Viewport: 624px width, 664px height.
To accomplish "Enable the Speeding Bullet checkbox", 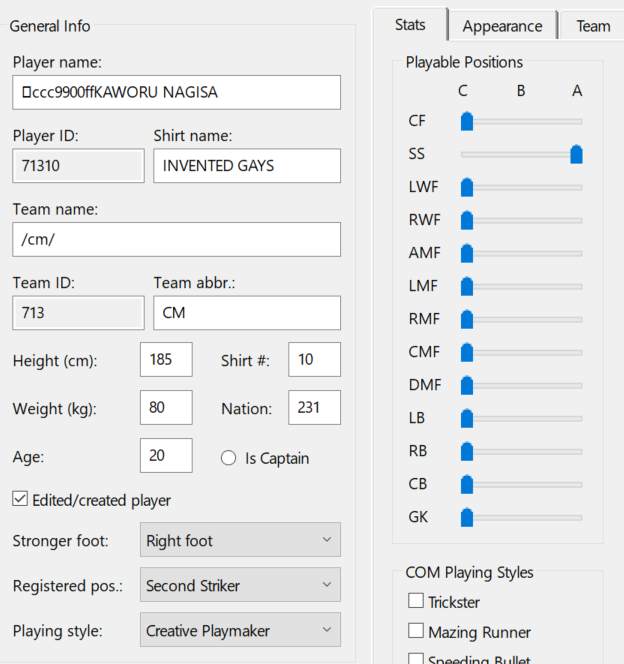I will click(x=416, y=658).
